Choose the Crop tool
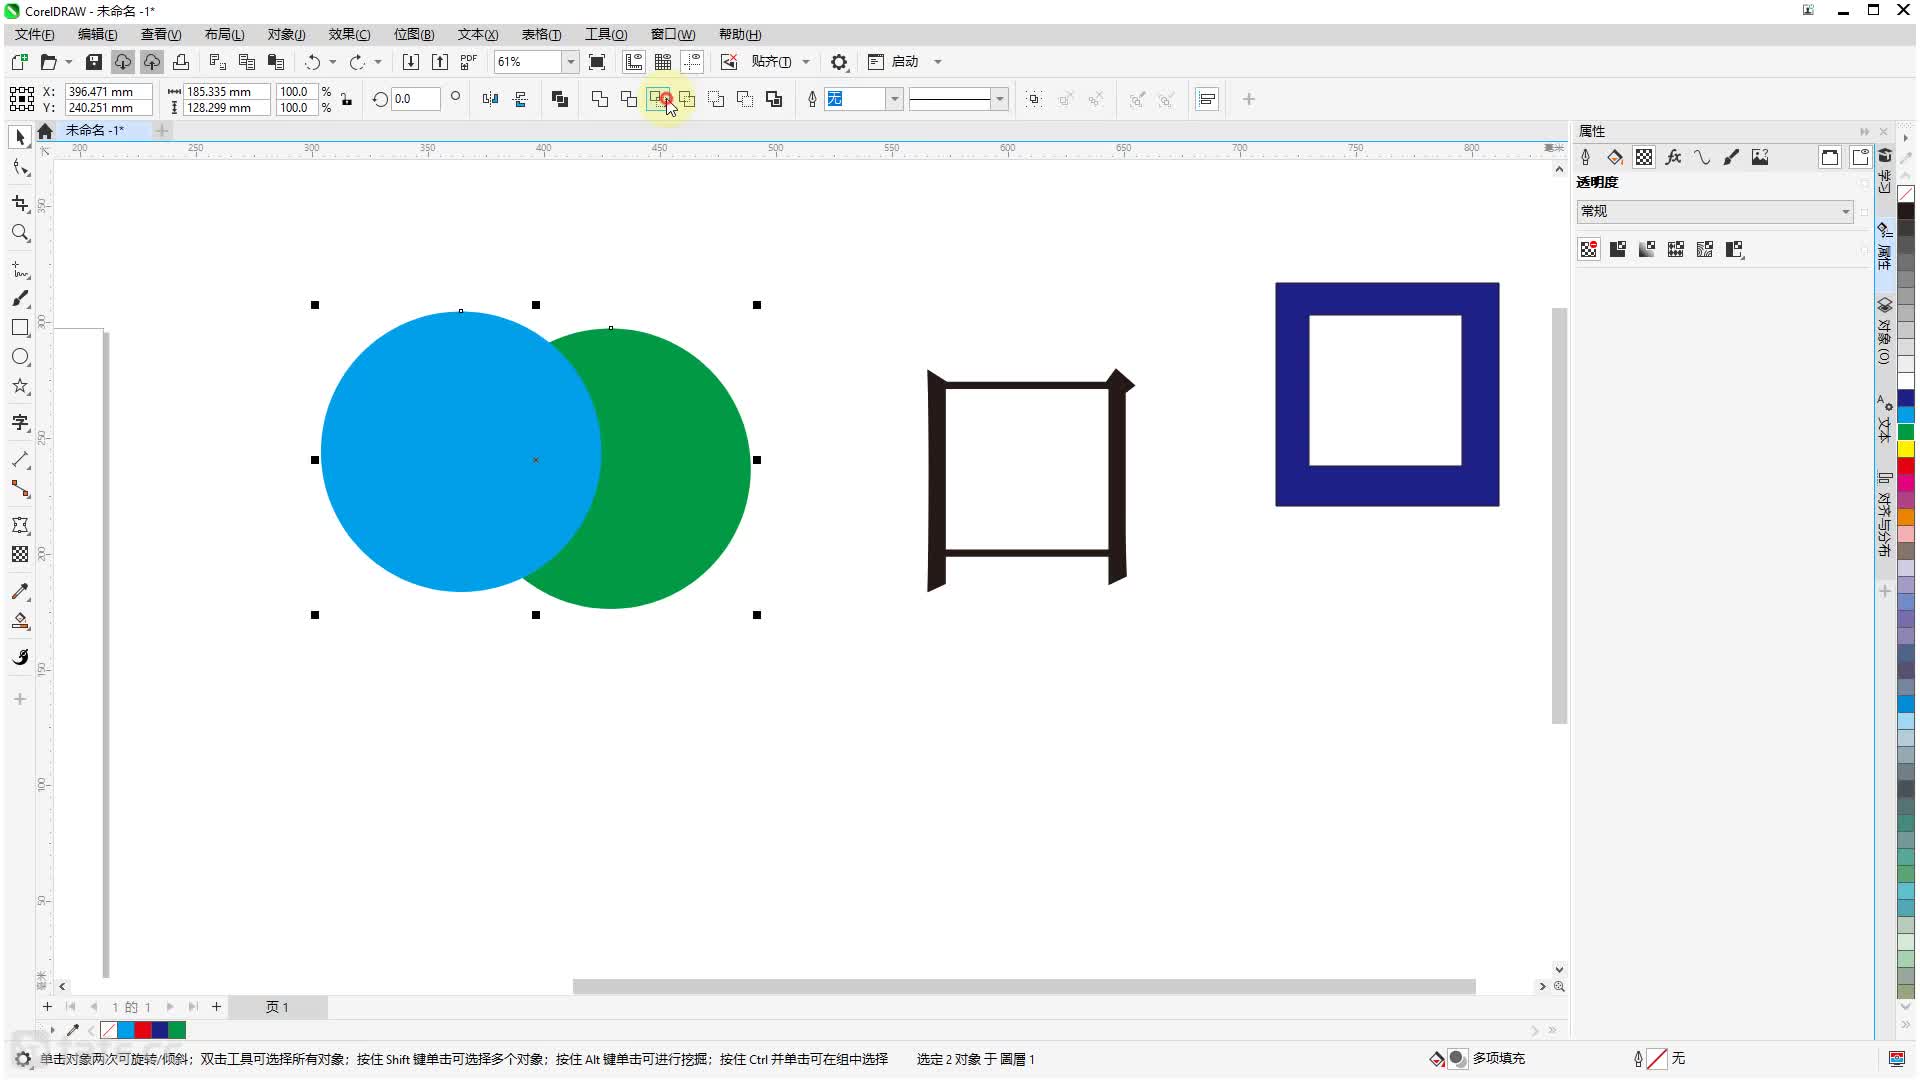This screenshot has height=1080, width=1920. [20, 204]
